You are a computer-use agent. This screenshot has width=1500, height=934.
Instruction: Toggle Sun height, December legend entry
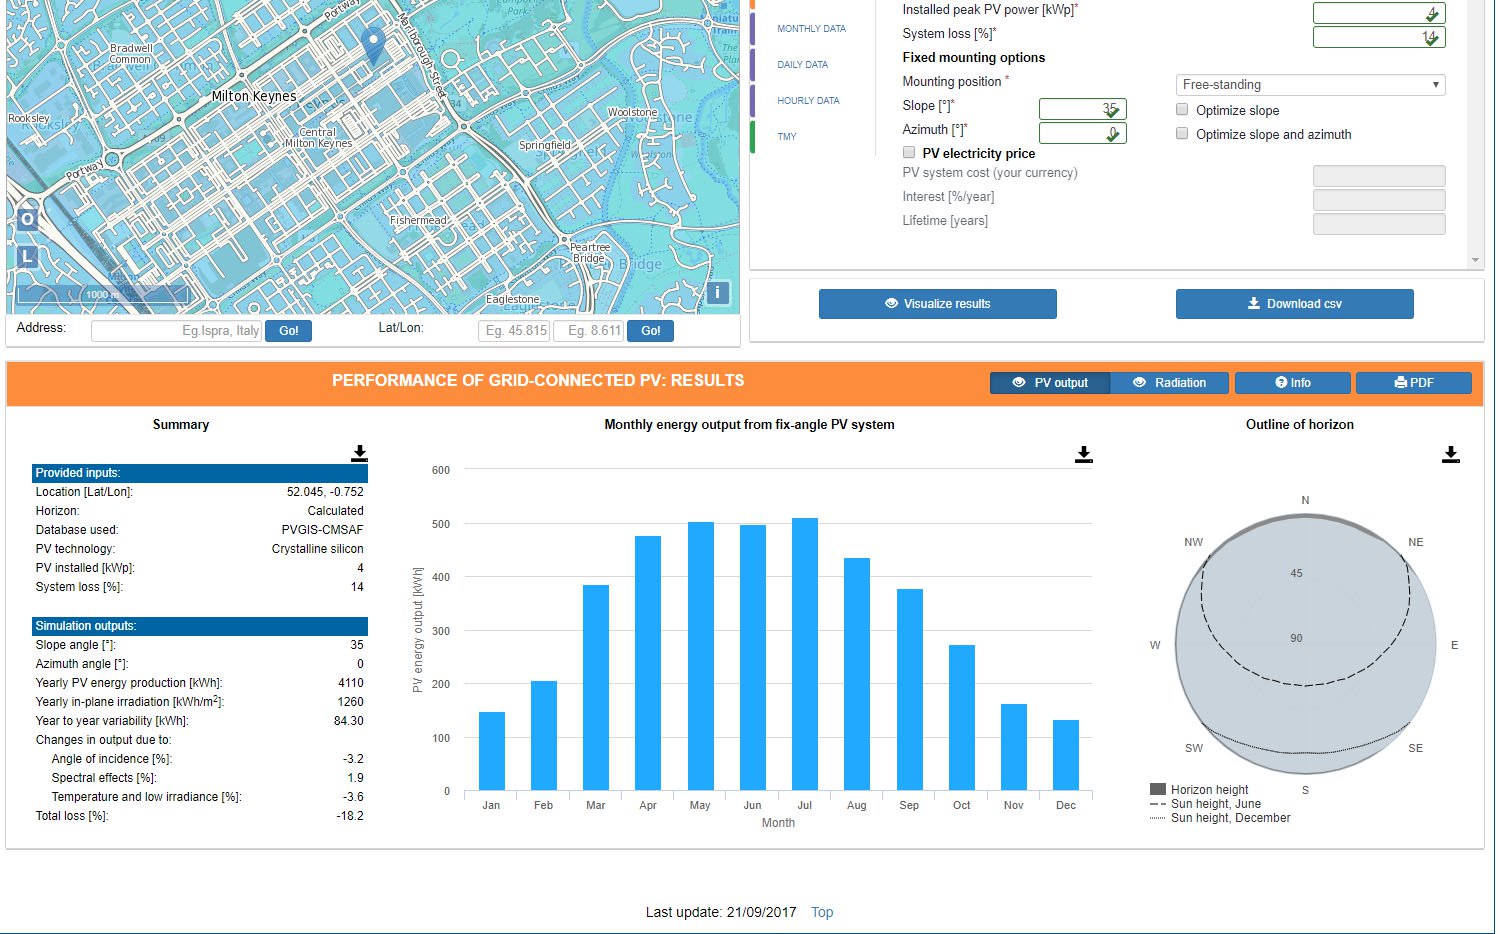[1220, 818]
